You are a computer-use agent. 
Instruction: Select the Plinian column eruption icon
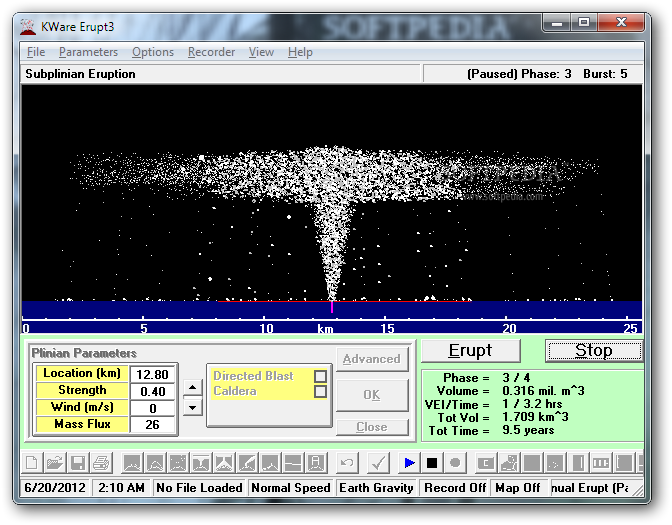pos(201,463)
